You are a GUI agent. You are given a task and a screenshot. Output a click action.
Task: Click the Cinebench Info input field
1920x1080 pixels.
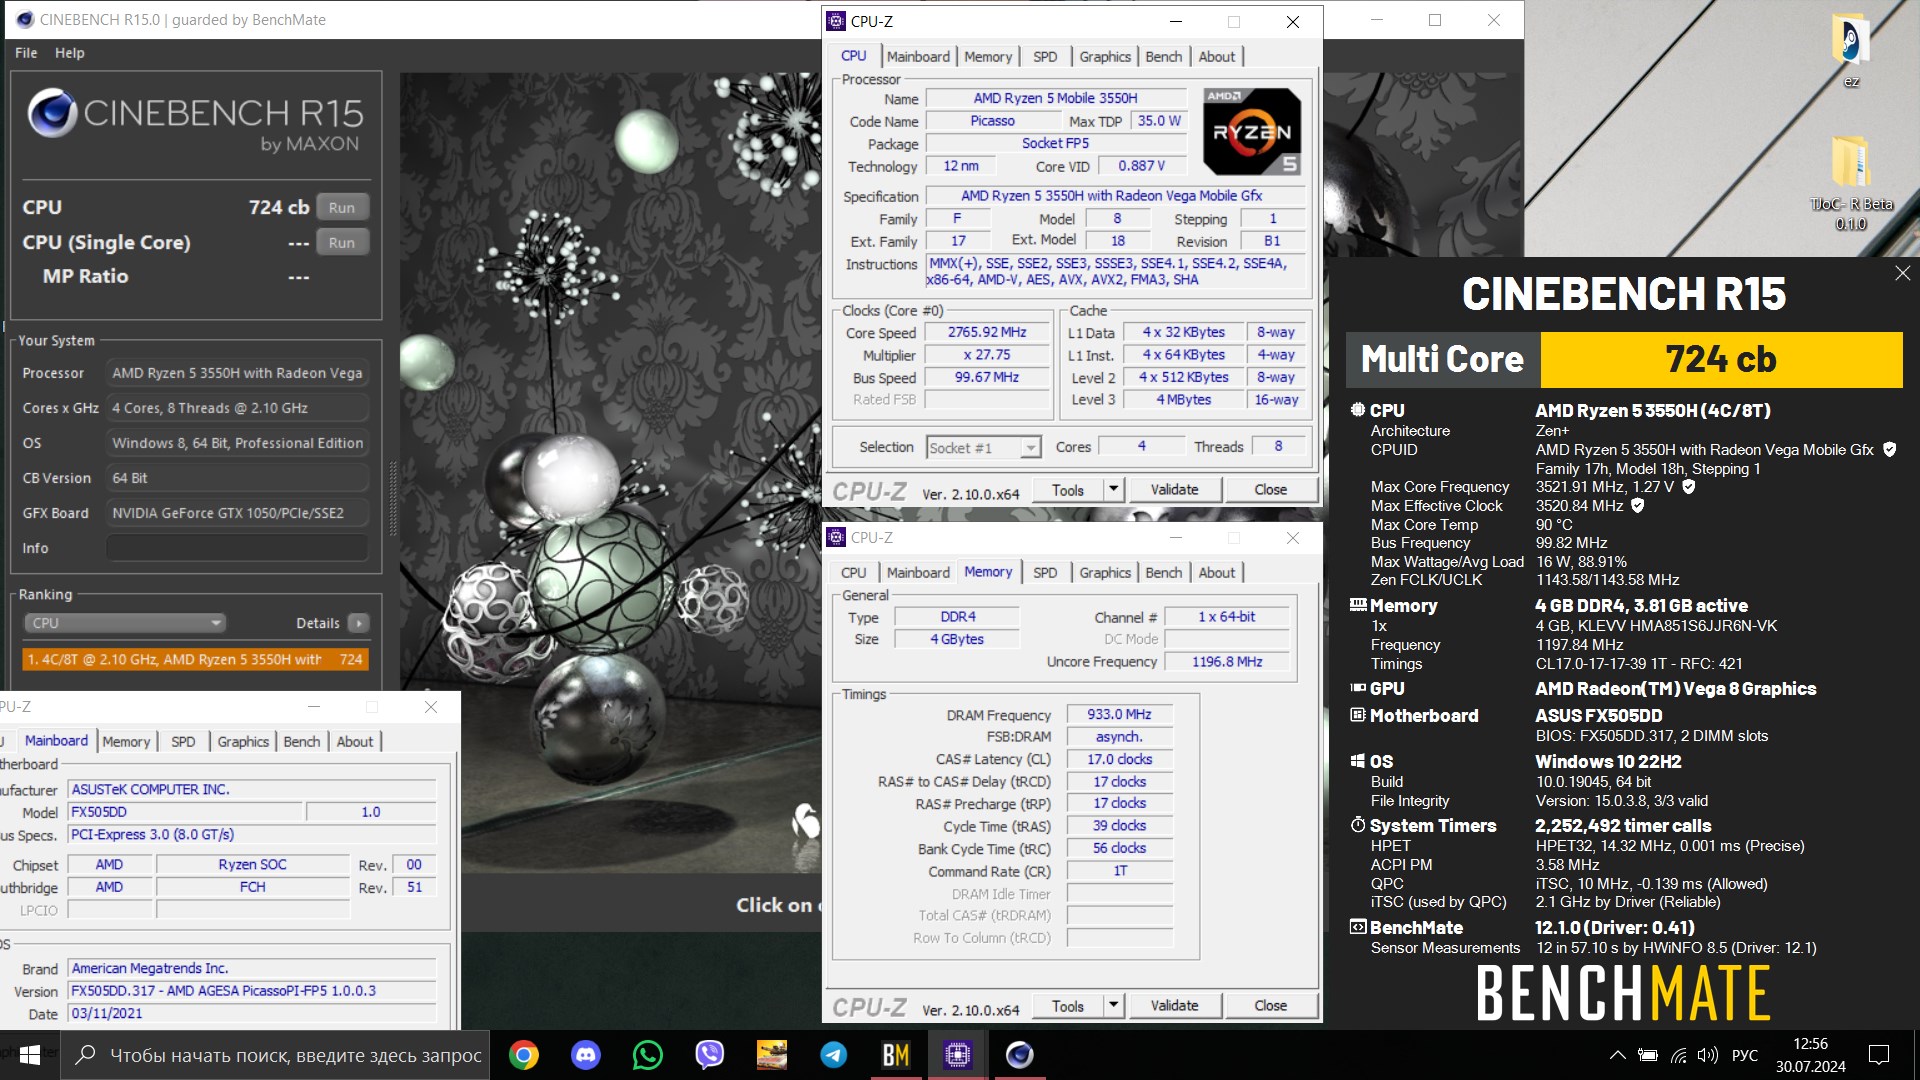pos(238,548)
